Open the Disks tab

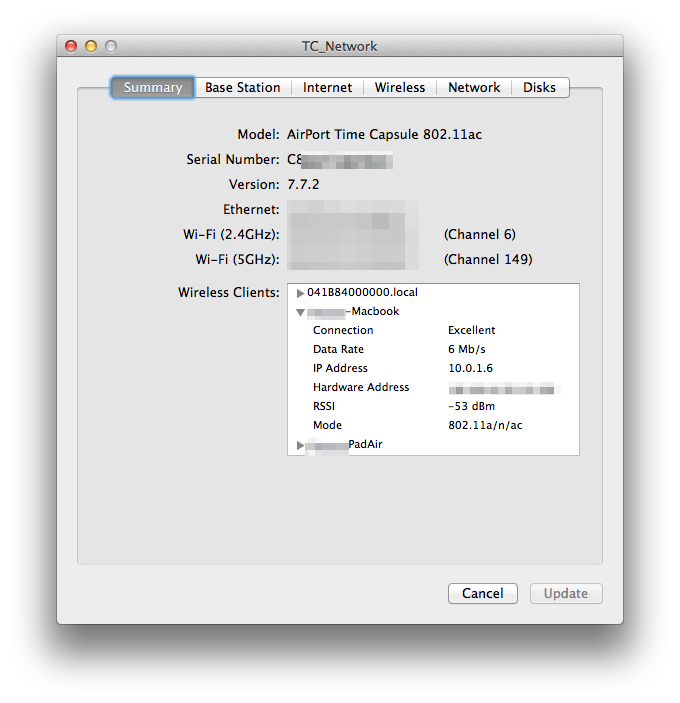pyautogui.click(x=539, y=87)
